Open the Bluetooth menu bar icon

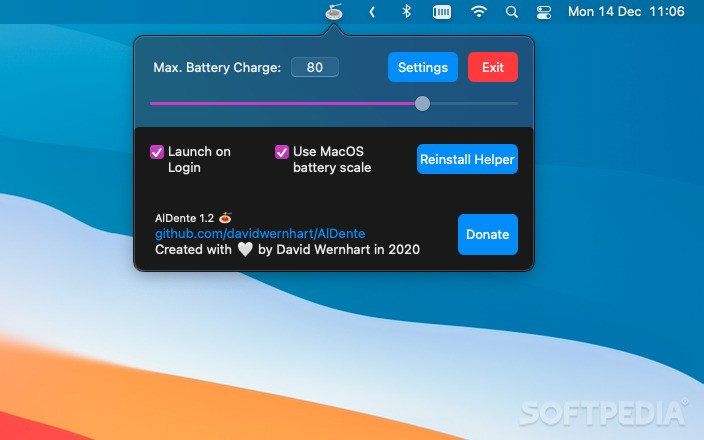click(x=406, y=11)
